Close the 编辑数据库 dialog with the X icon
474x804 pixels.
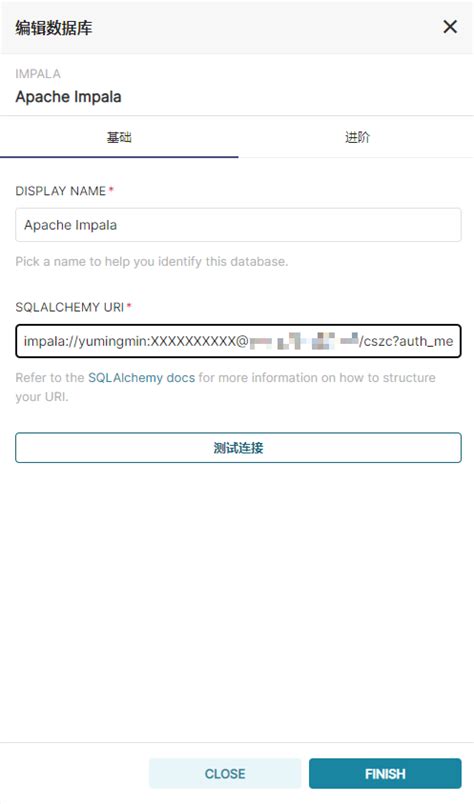[450, 27]
